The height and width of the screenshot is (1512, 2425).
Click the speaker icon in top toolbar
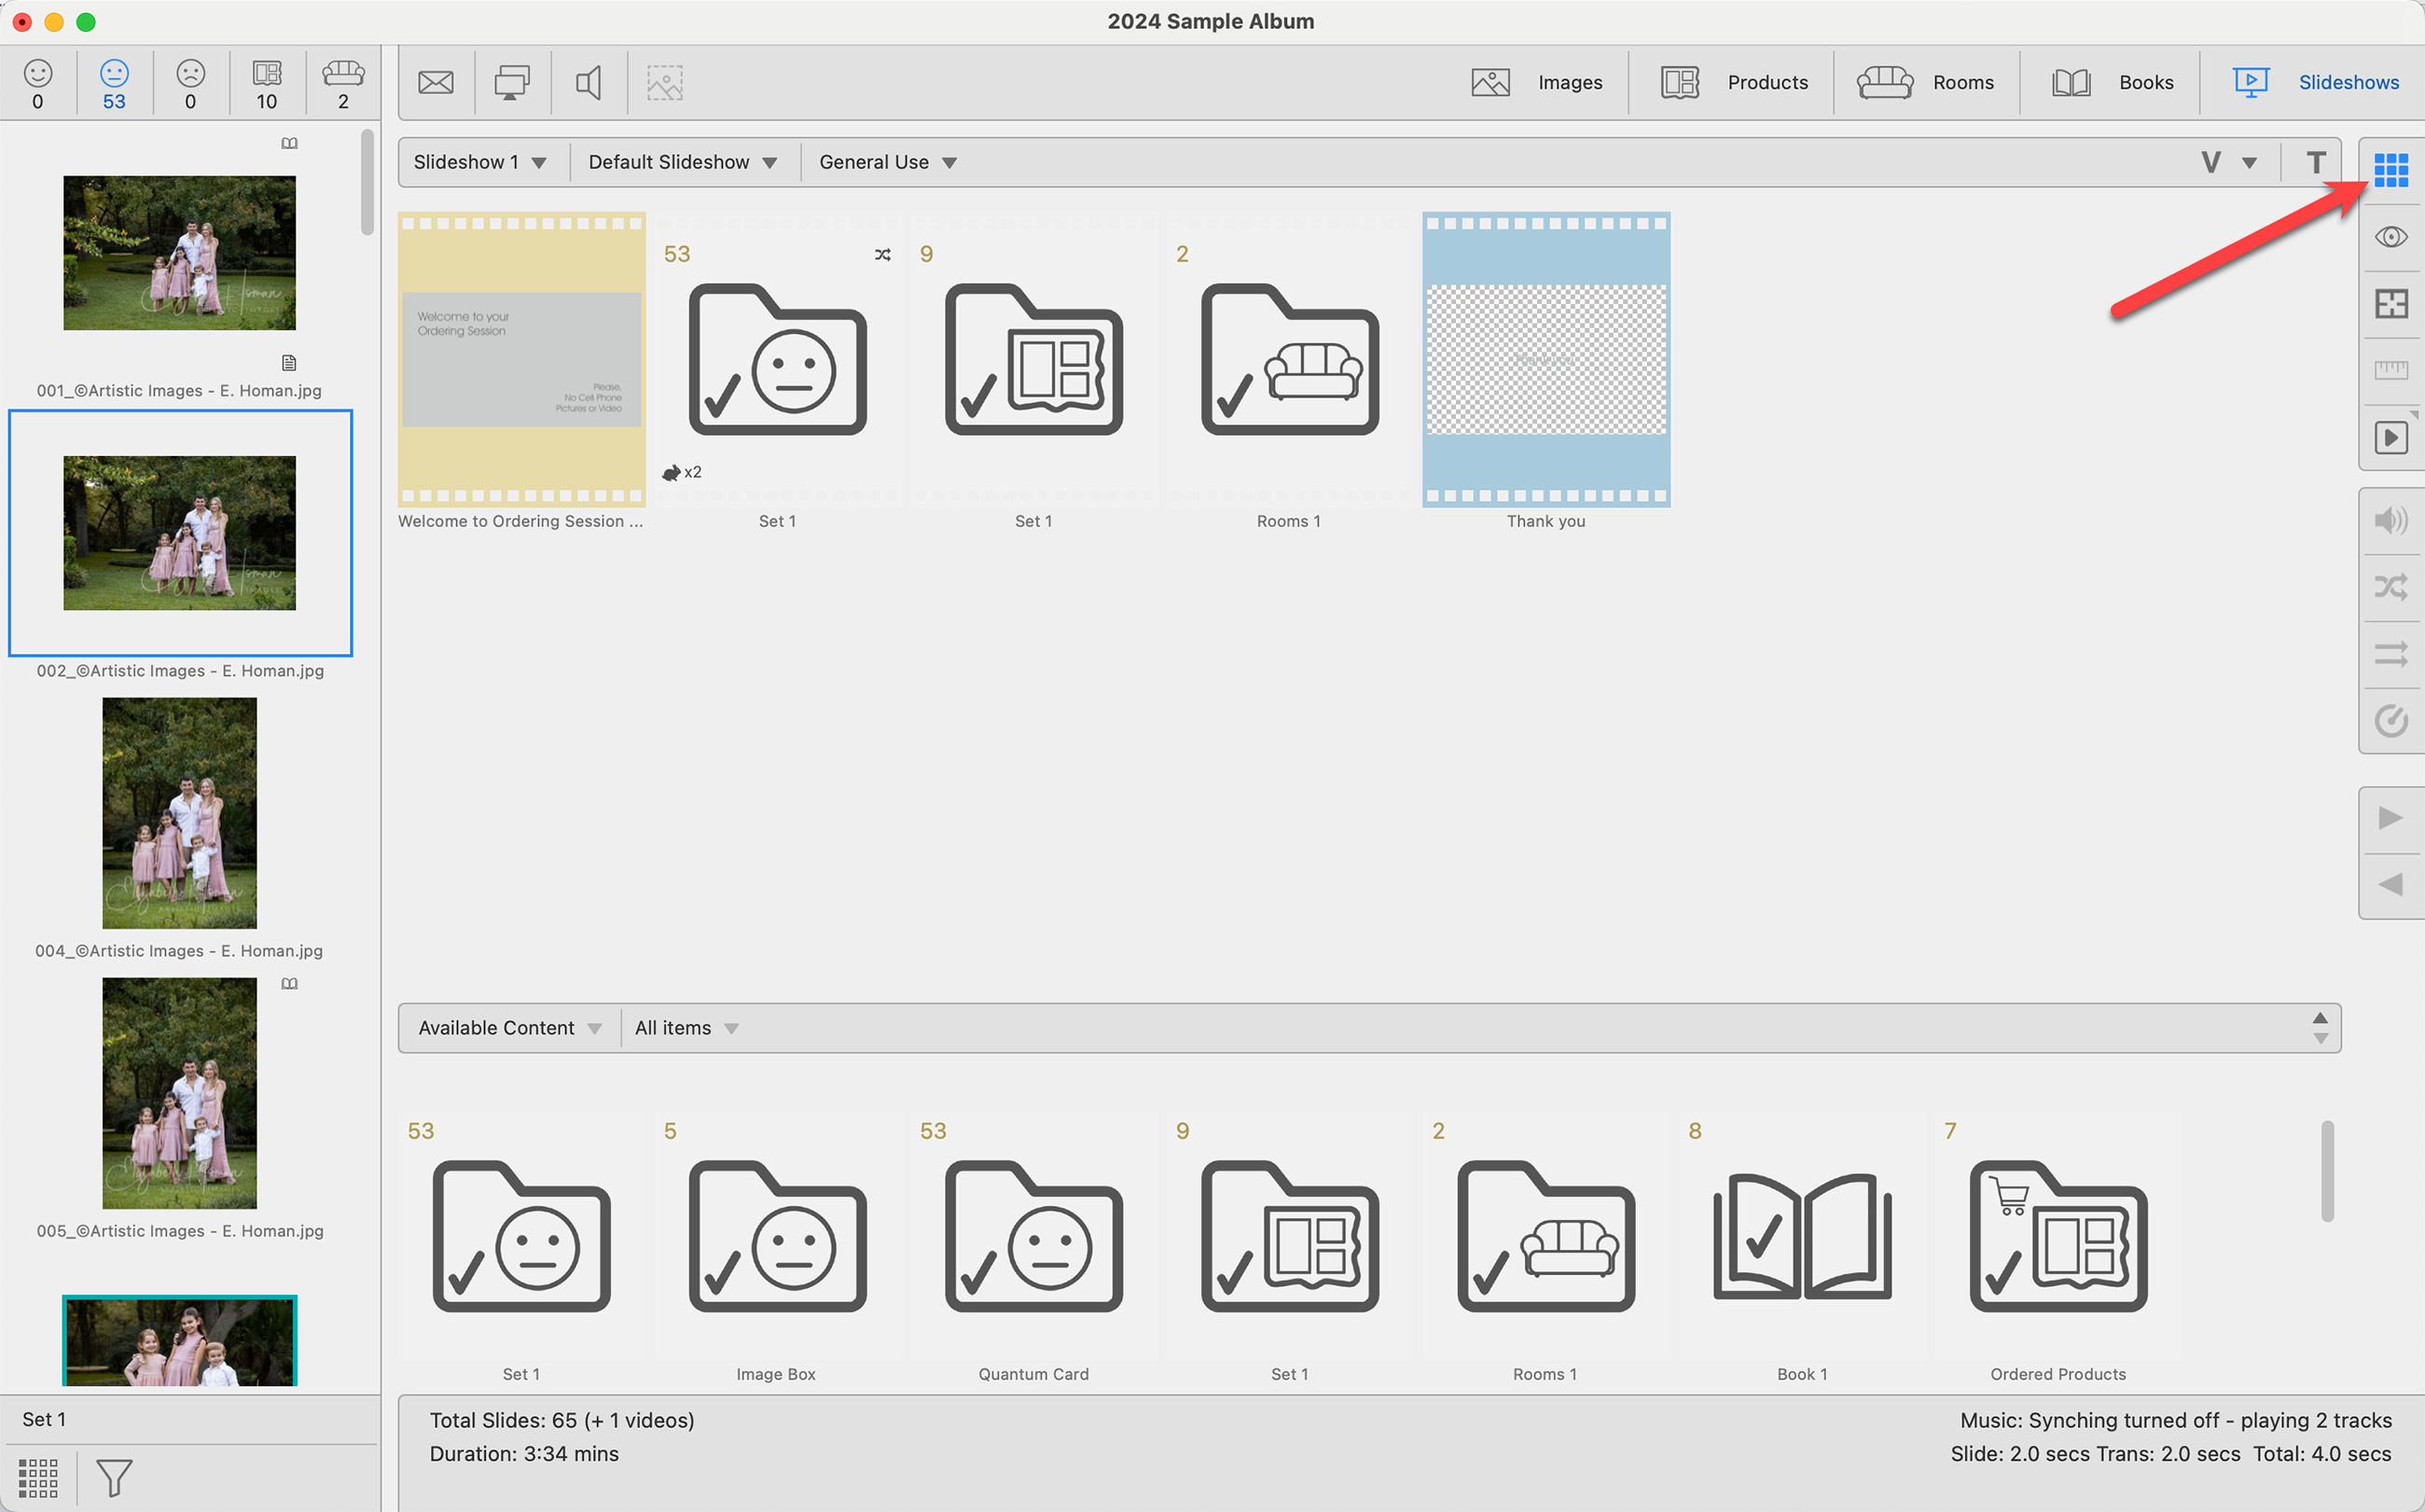click(x=589, y=83)
